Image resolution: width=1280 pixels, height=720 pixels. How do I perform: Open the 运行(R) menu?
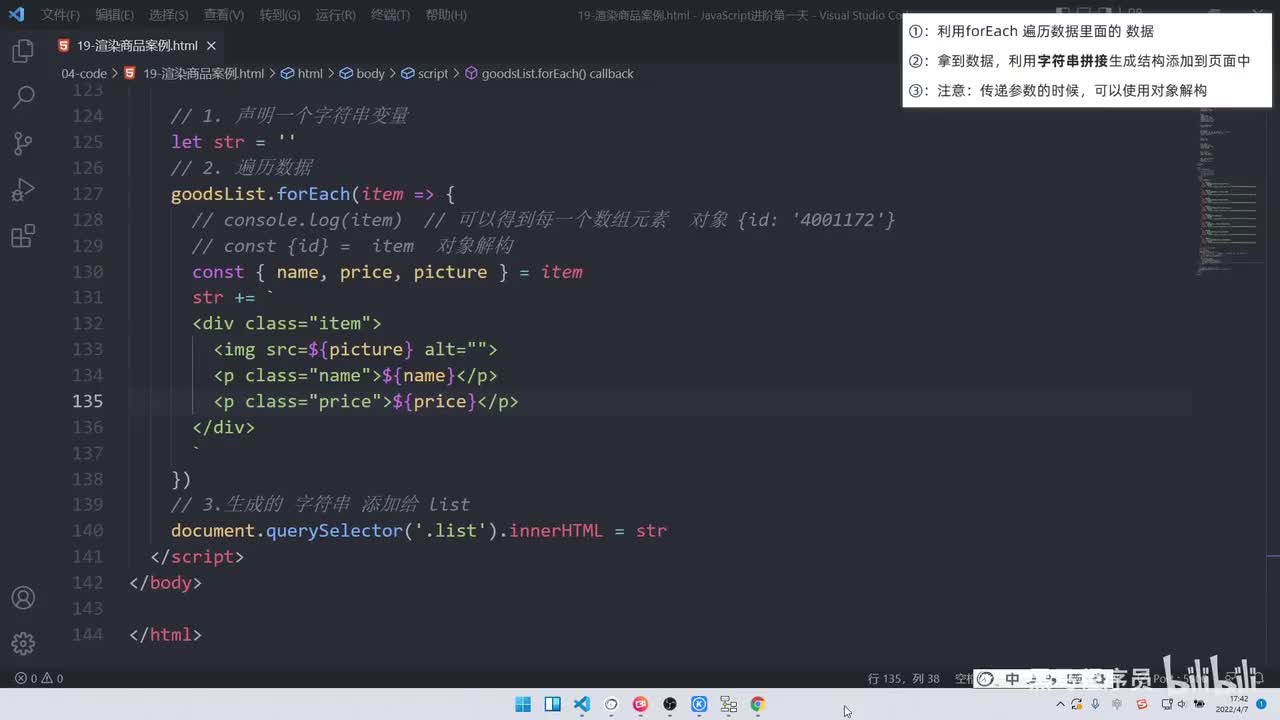[335, 15]
